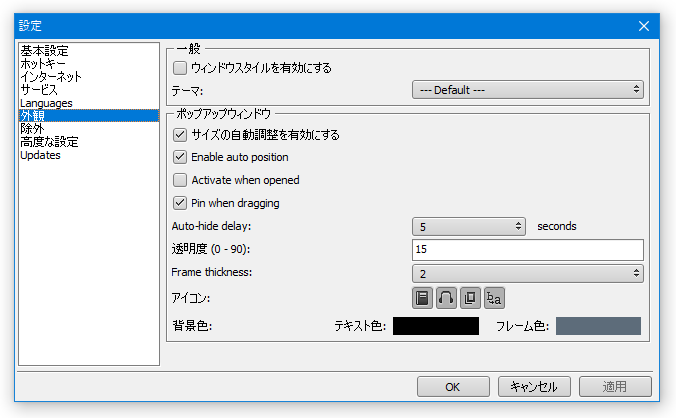Click the 'ba' replace text icon button
676x418 pixels.
pos(494,298)
